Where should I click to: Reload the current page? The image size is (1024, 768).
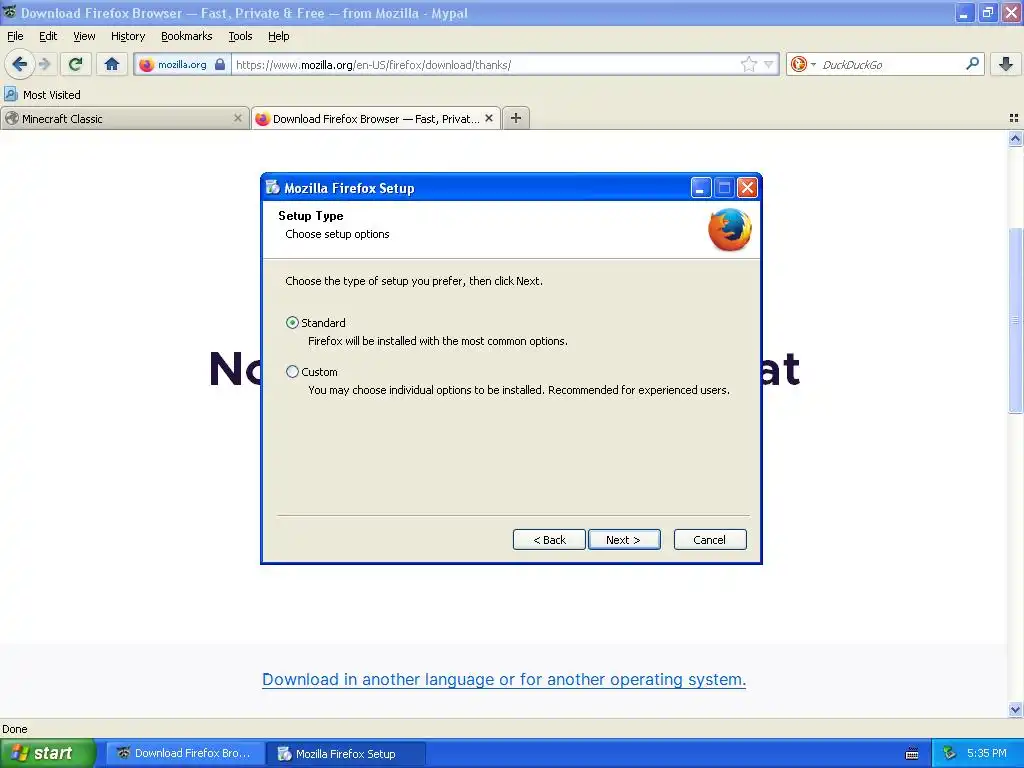(76, 64)
